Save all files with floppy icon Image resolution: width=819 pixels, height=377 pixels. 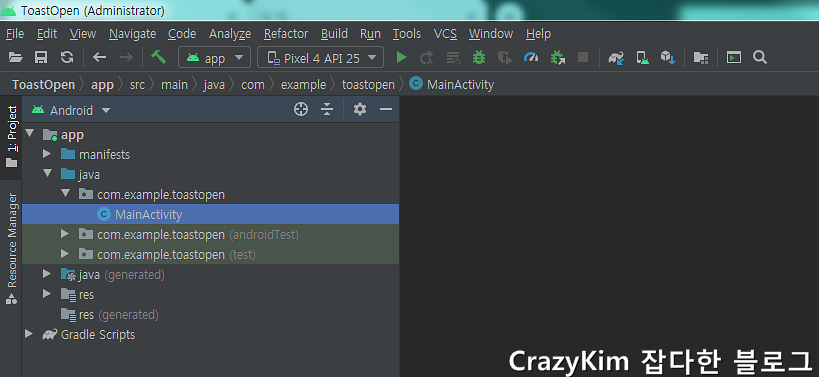pos(41,57)
